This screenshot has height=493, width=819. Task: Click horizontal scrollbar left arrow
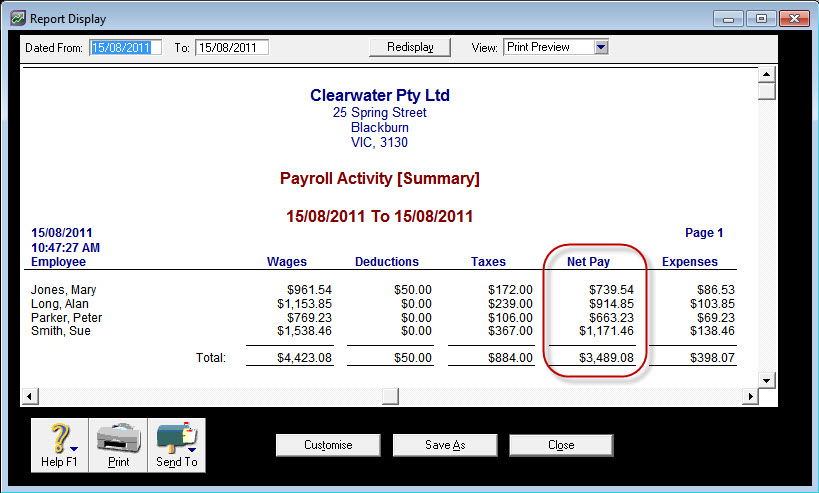[30, 396]
